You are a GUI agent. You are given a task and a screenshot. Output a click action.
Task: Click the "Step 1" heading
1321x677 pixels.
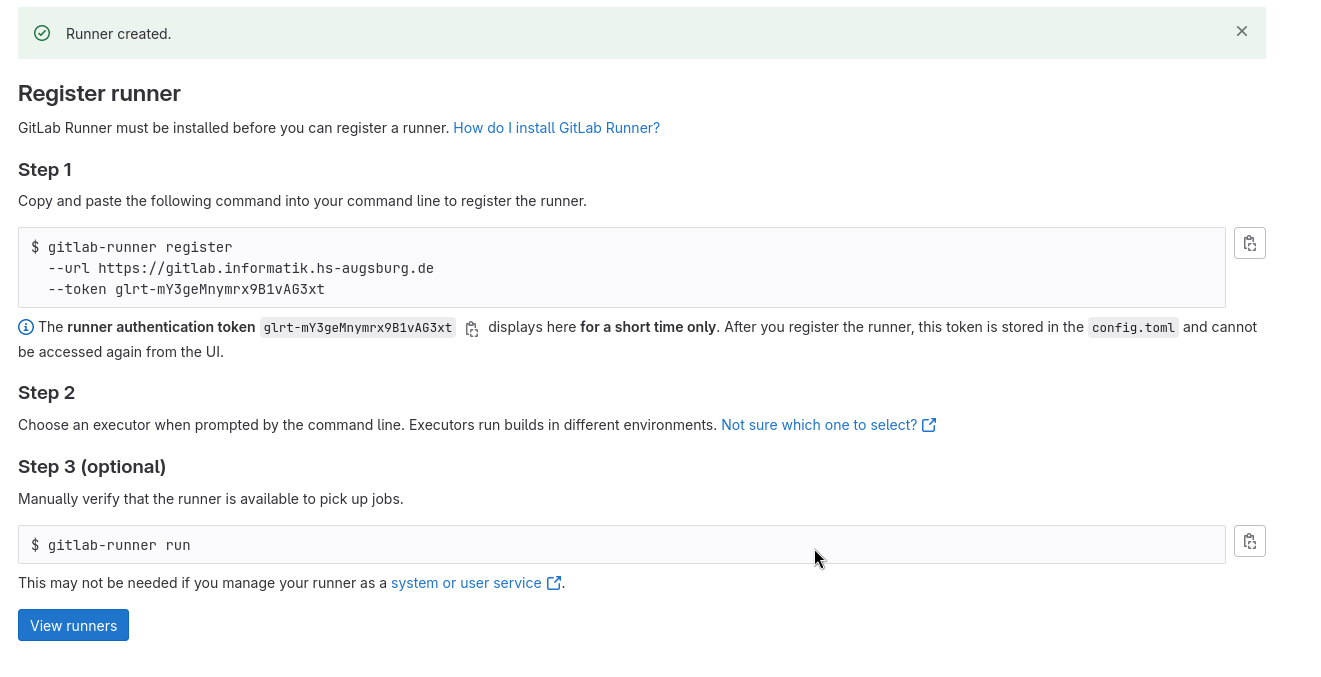point(45,170)
